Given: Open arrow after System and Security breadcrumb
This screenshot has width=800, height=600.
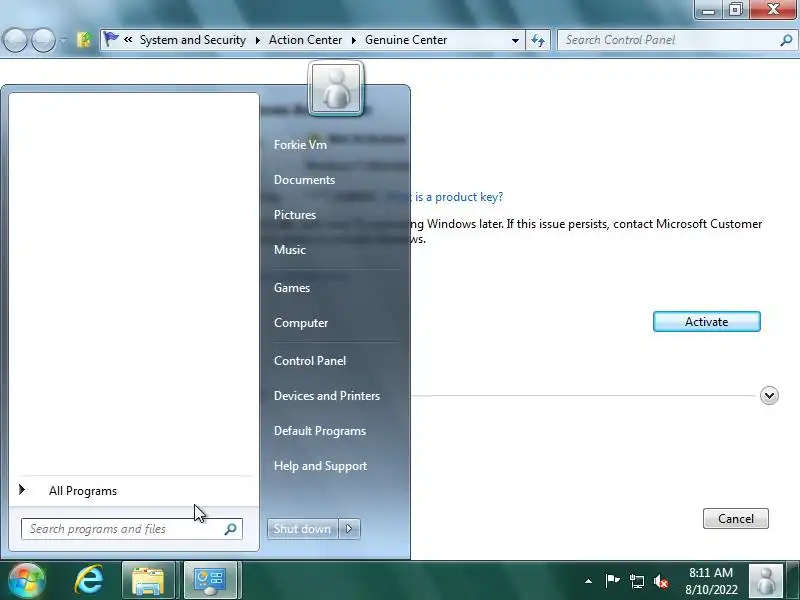Looking at the screenshot, I should (x=258, y=40).
